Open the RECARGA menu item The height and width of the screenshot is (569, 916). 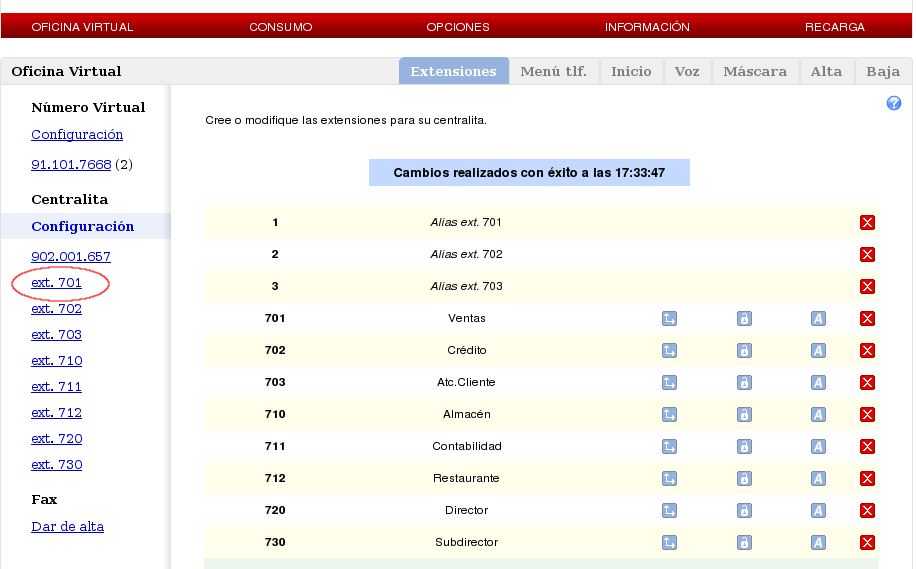pyautogui.click(x=834, y=27)
